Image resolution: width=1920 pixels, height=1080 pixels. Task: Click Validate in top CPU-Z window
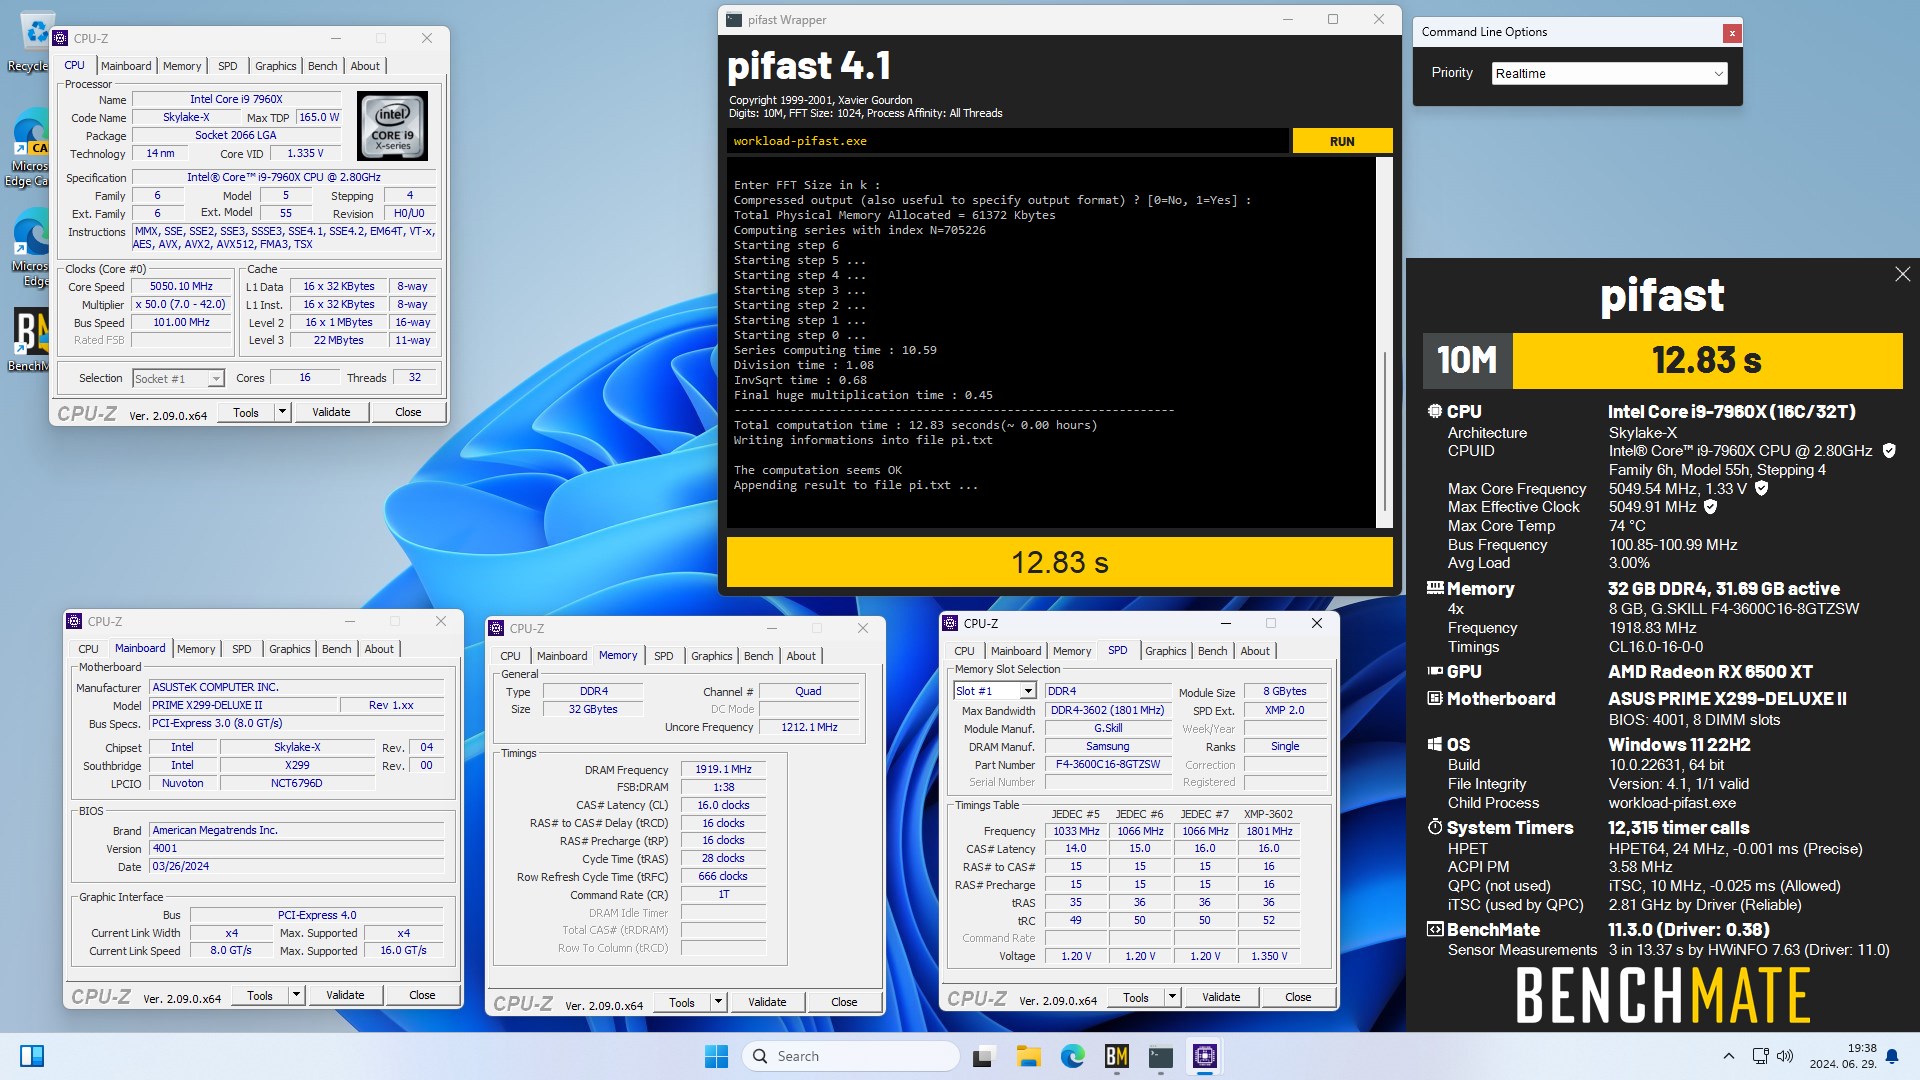coord(331,412)
